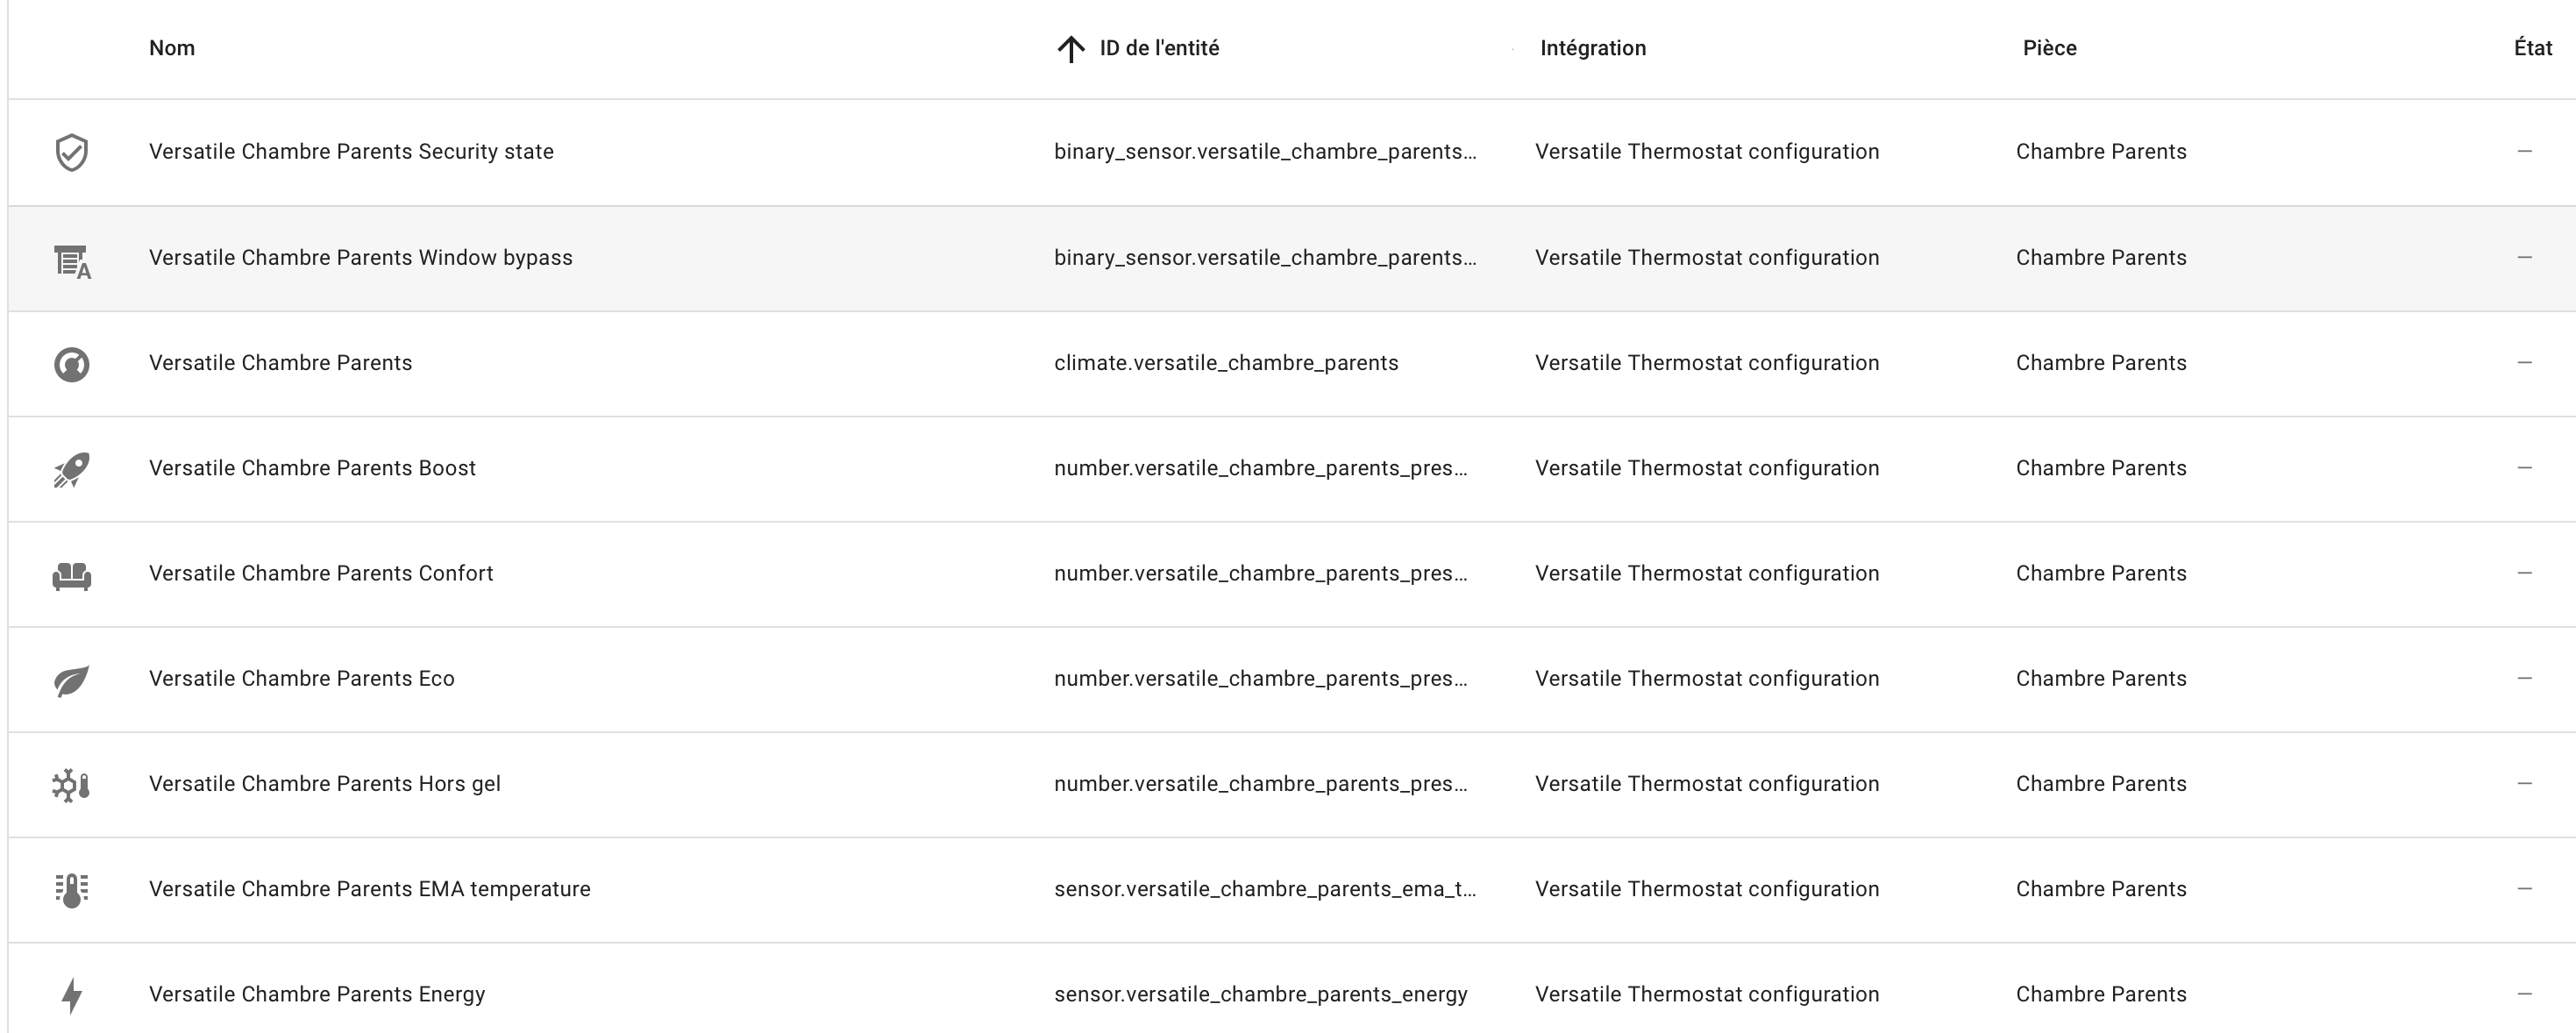Viewport: 2576px width, 1033px height.
Task: Click the entity ID in the Window bypass row
Action: pyautogui.click(x=1265, y=258)
